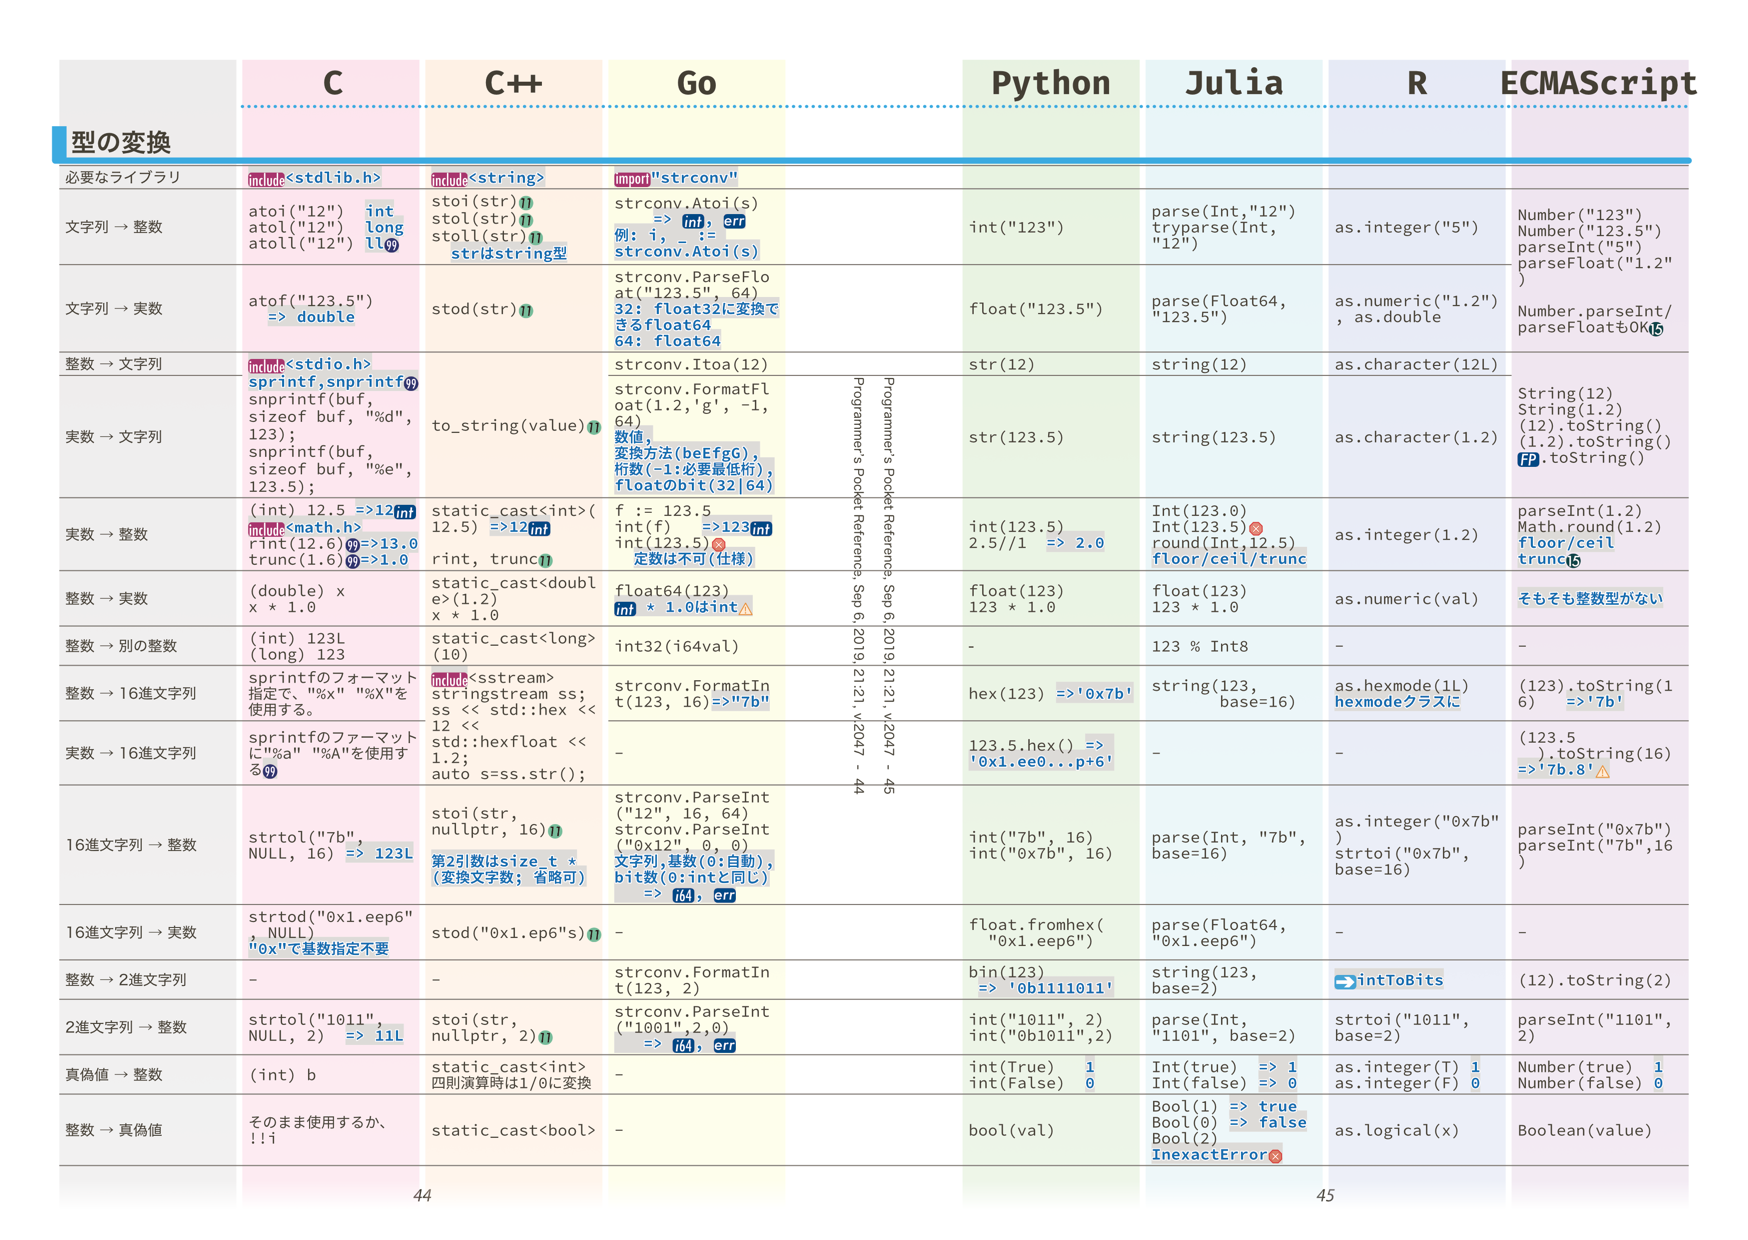This screenshot has height=1240, width=1748.
Task: Click the red error icon beside InexactError
Action: coord(1276,1156)
